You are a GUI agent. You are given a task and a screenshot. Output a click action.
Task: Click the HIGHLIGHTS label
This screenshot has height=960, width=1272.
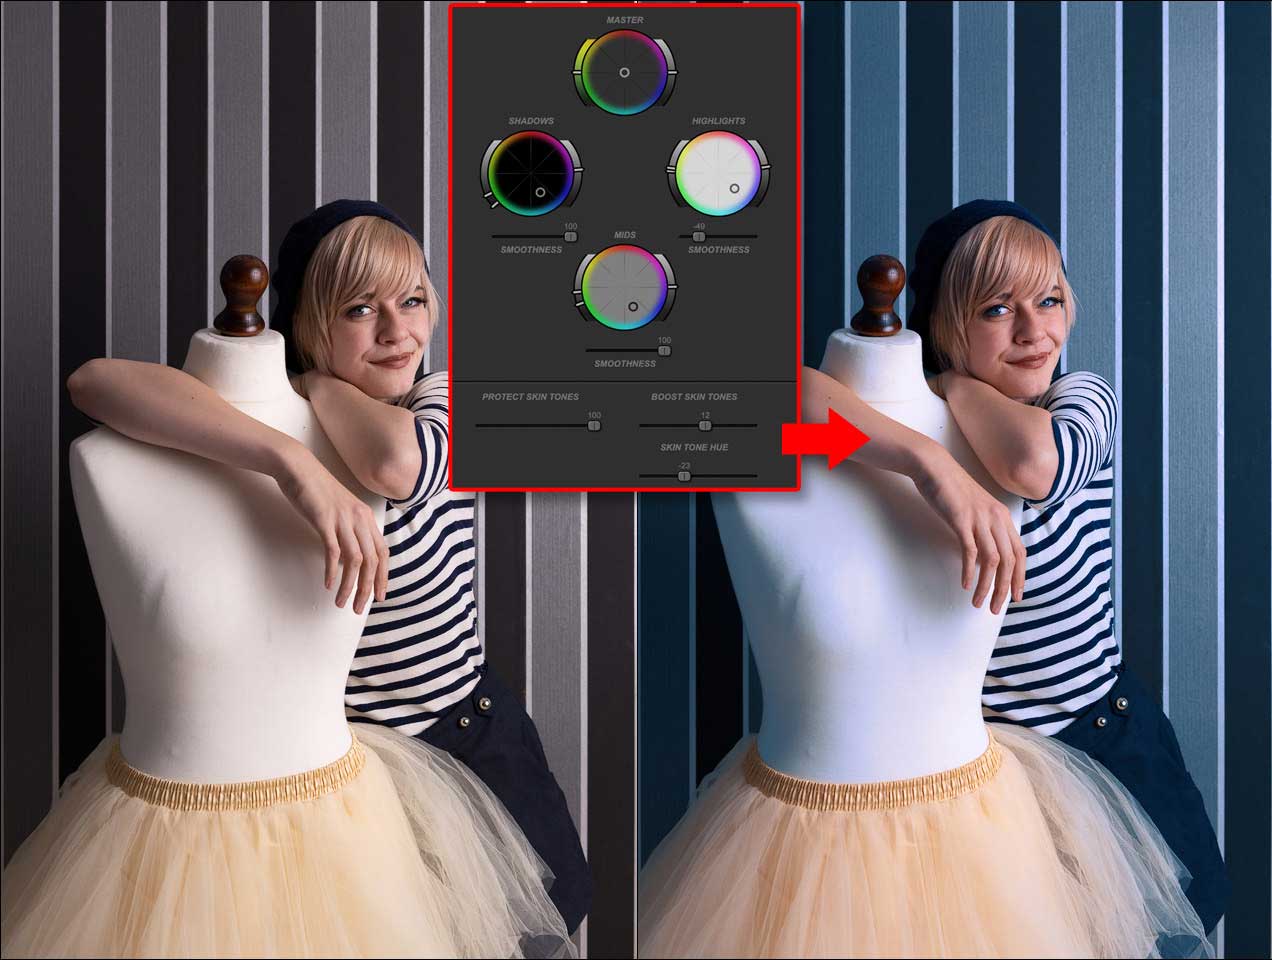[718, 121]
